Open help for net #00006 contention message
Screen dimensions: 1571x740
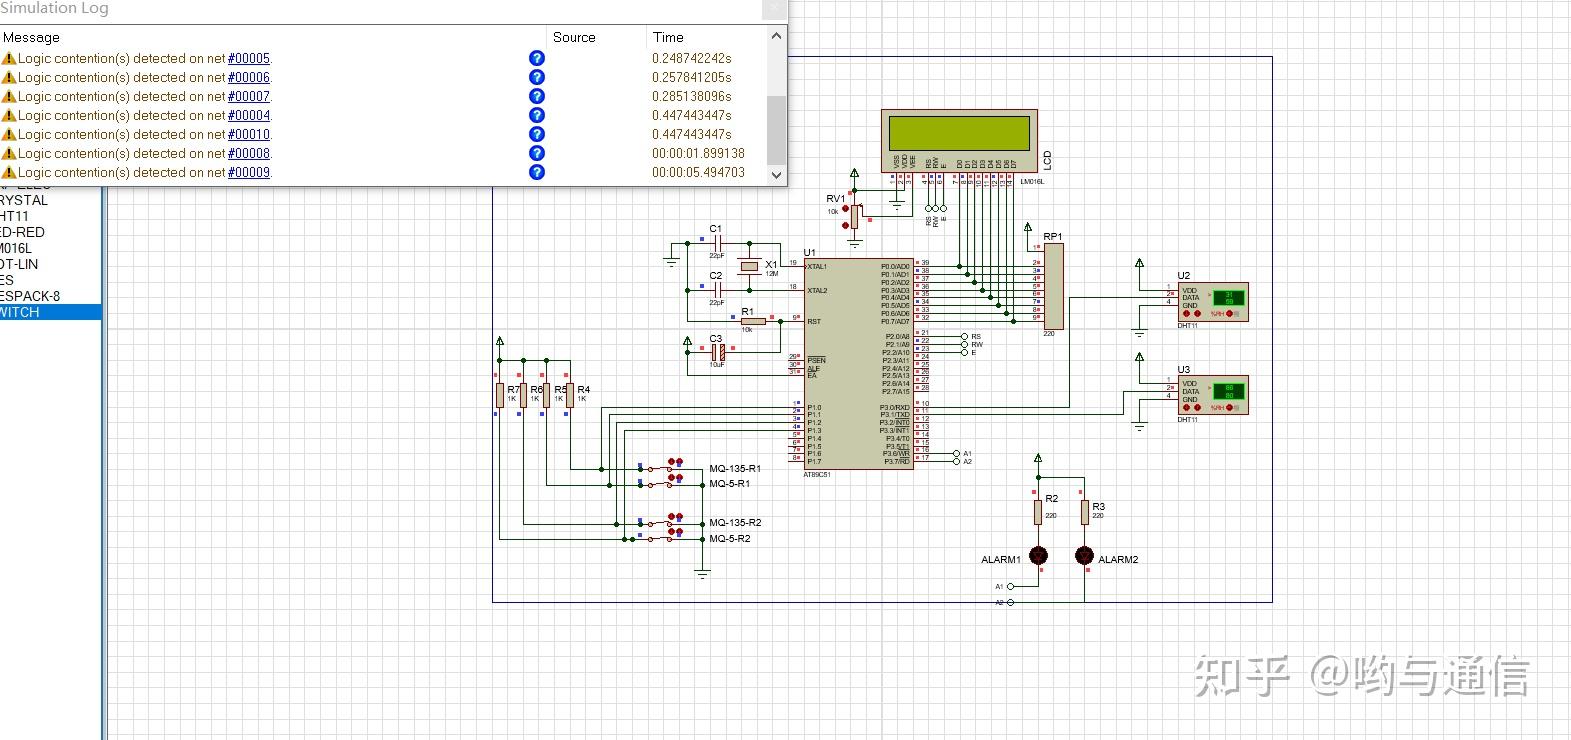click(x=537, y=77)
